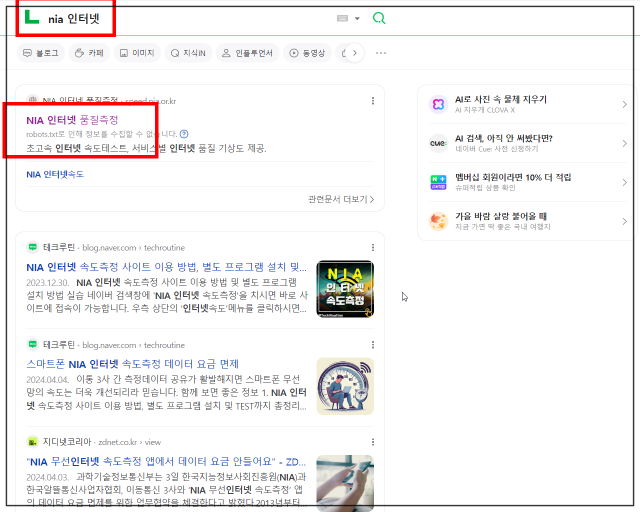Click the robots.txt help question icon
The width and height of the screenshot is (640, 512).
184,134
